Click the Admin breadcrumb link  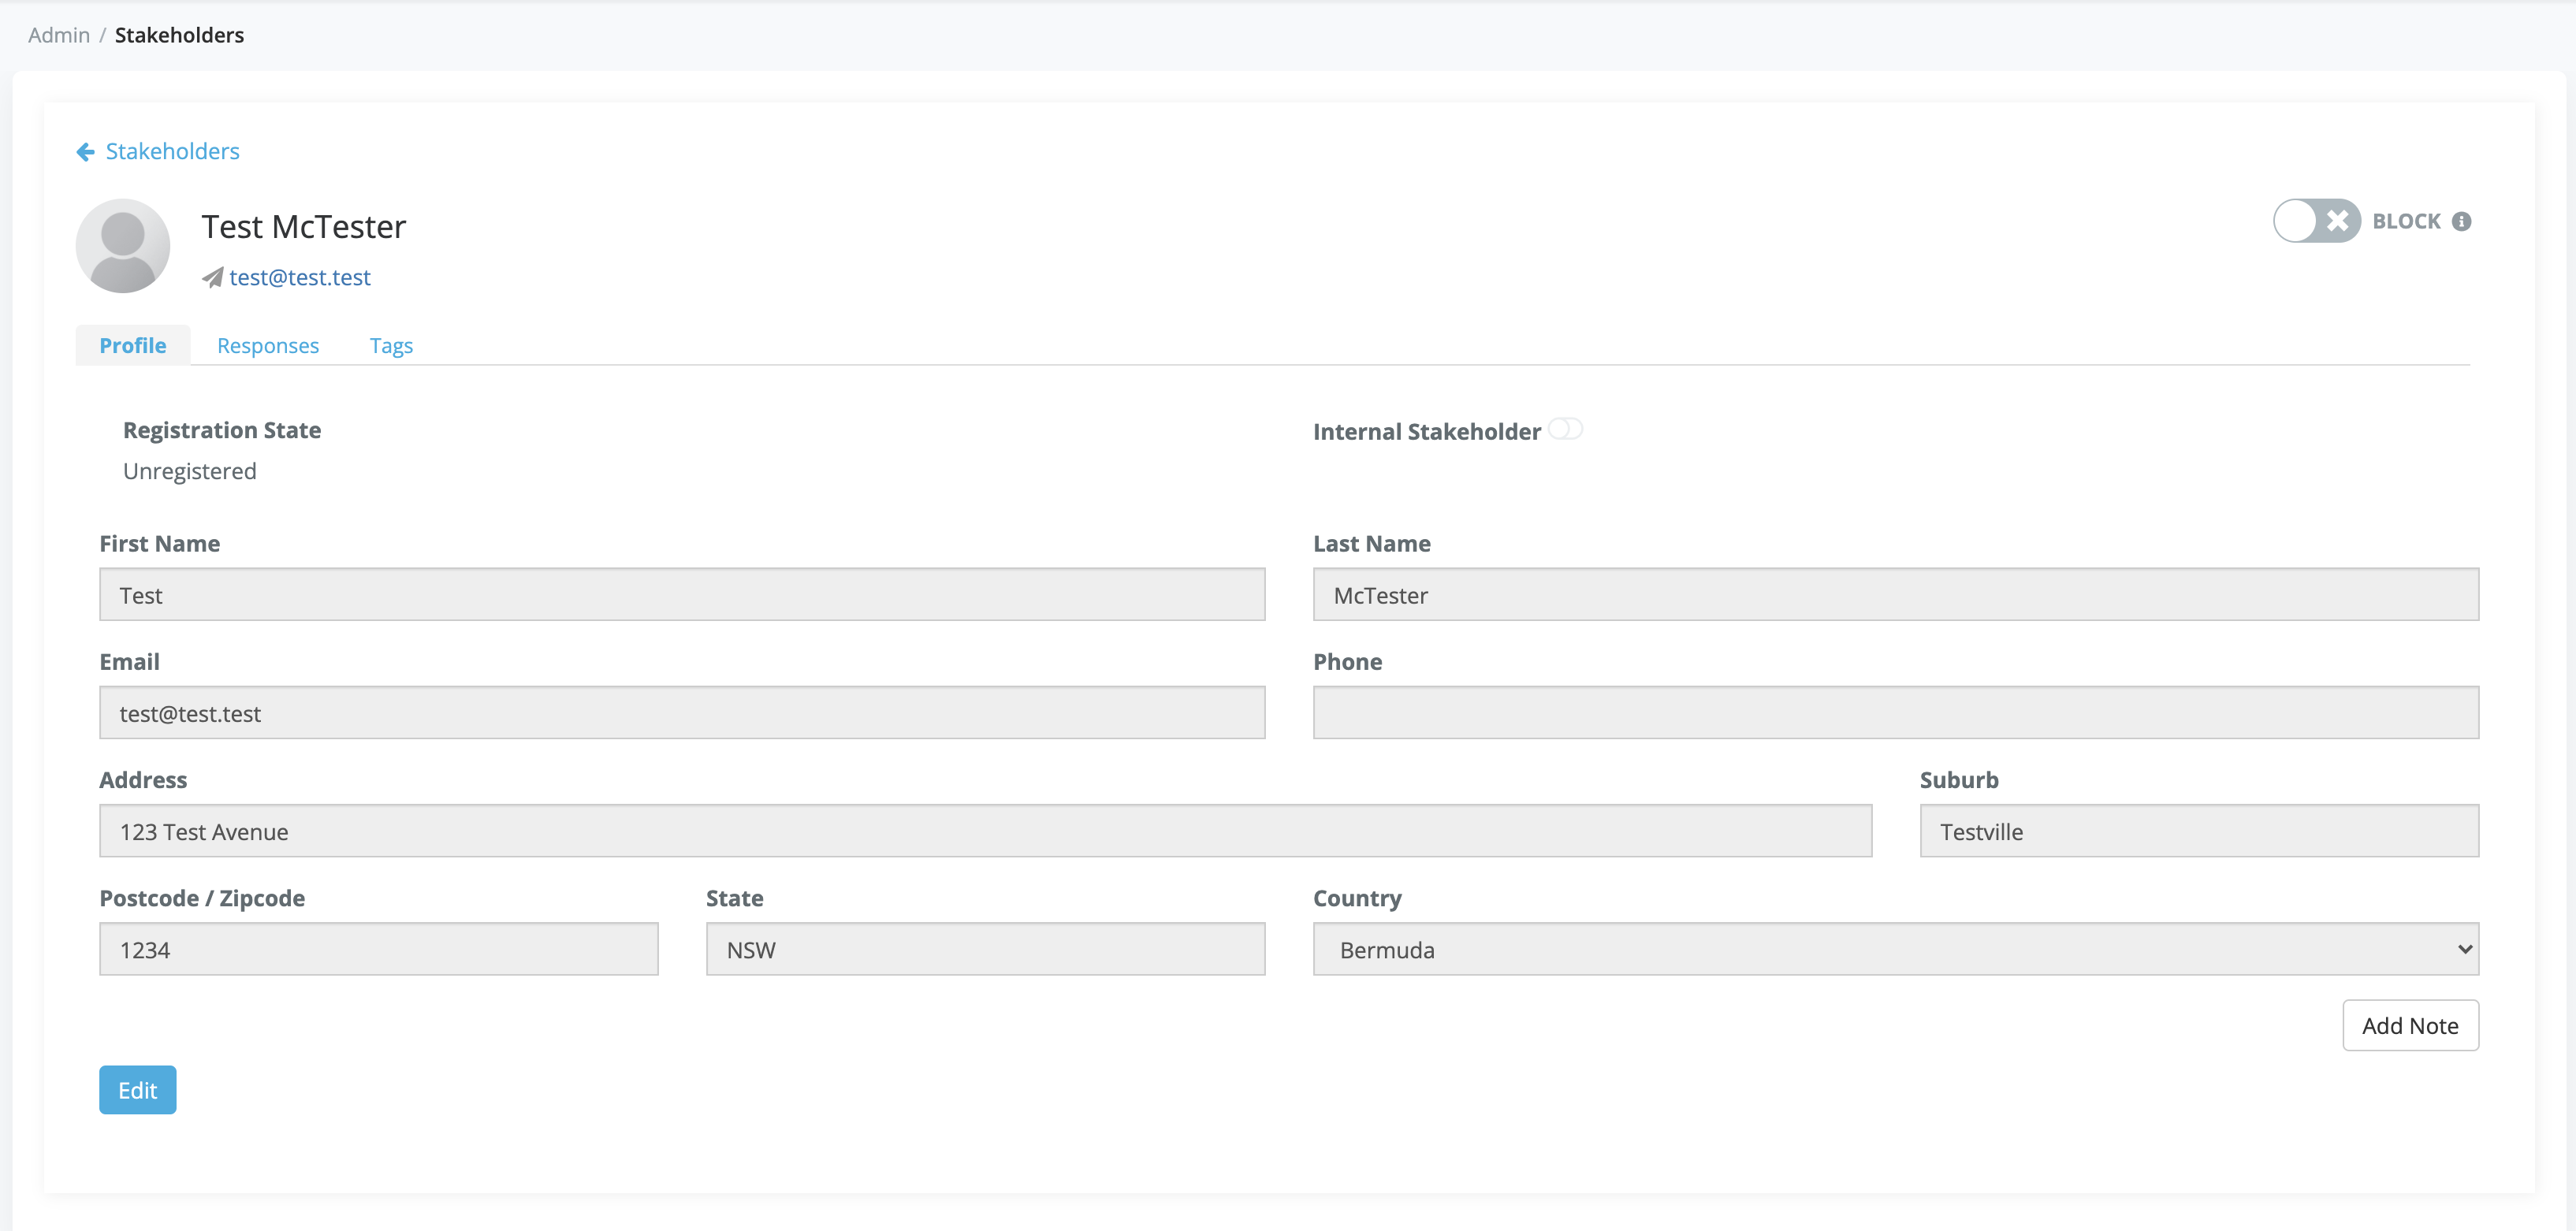(59, 35)
